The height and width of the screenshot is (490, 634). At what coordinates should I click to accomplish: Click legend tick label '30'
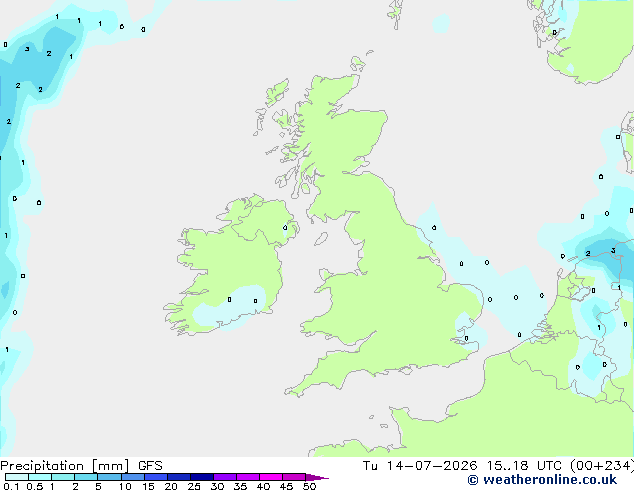click(217, 486)
